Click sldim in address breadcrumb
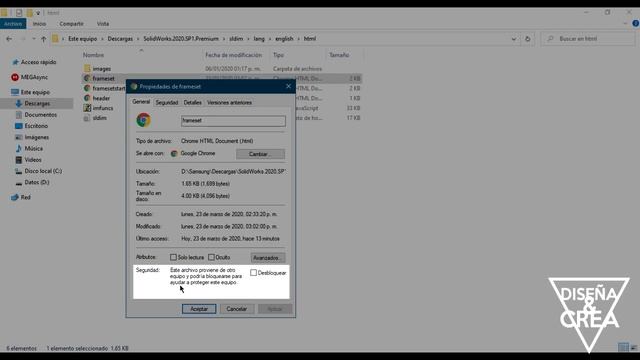The width and height of the screenshot is (640, 360). tap(236, 39)
